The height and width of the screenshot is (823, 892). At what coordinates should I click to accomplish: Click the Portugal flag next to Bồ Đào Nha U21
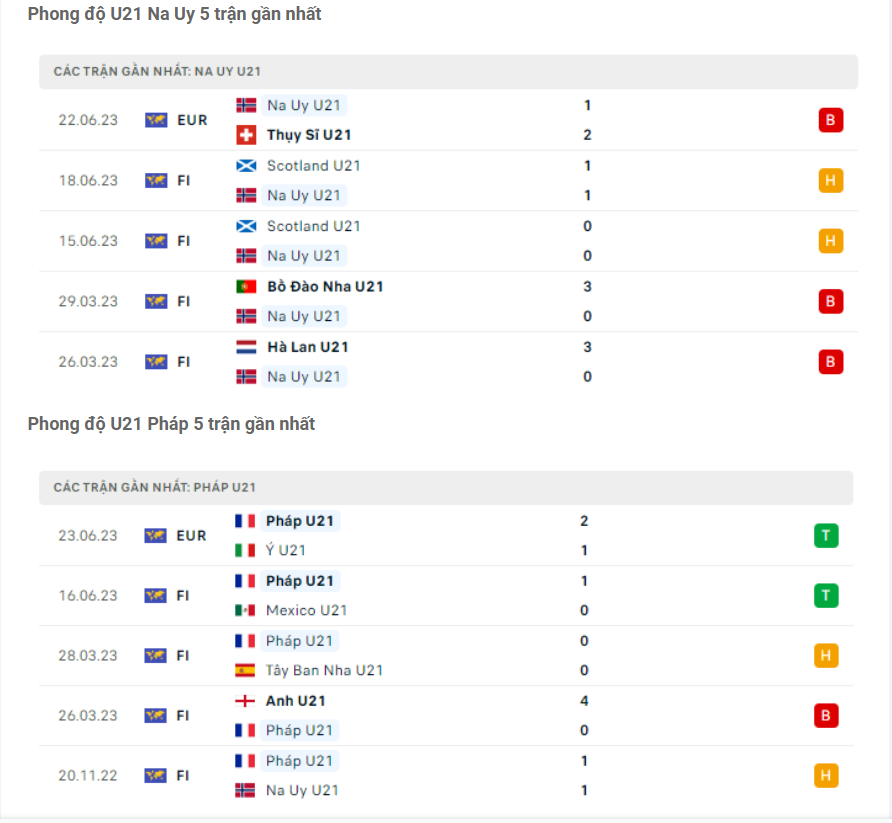coord(246,287)
